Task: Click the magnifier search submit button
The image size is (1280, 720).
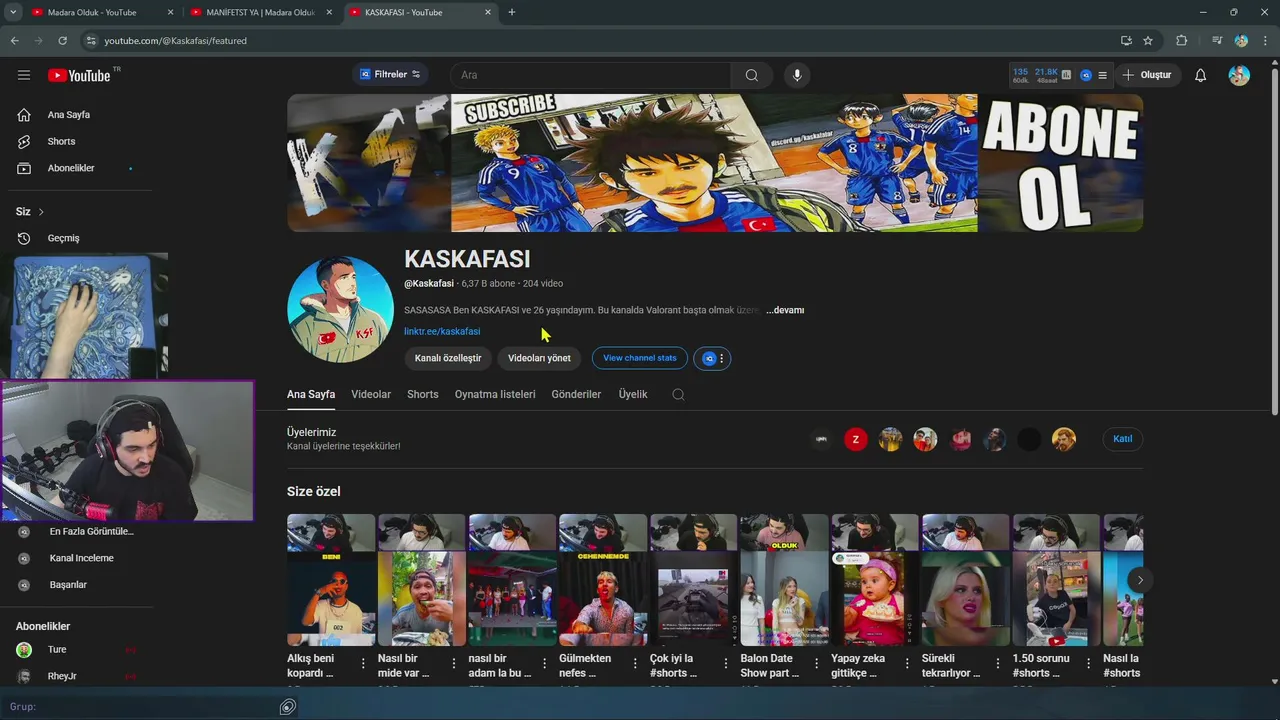Action: pos(752,75)
